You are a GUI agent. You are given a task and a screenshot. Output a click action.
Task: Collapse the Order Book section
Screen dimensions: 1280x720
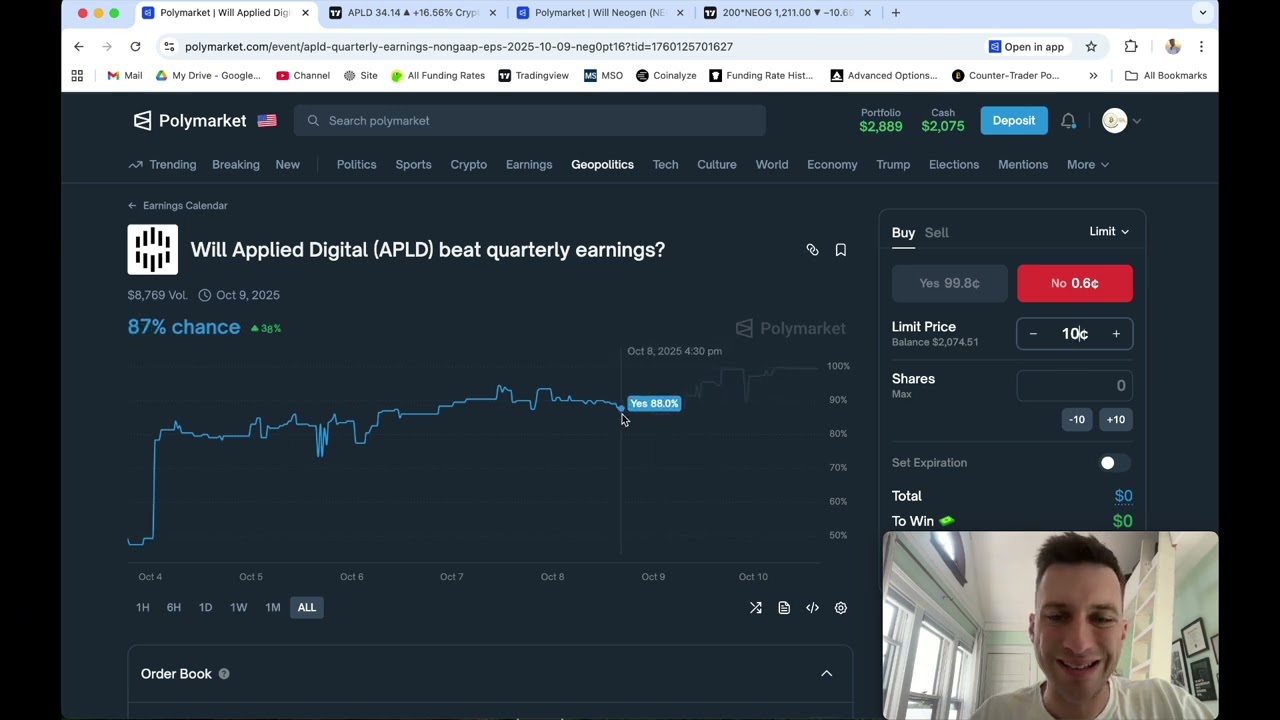pos(826,674)
